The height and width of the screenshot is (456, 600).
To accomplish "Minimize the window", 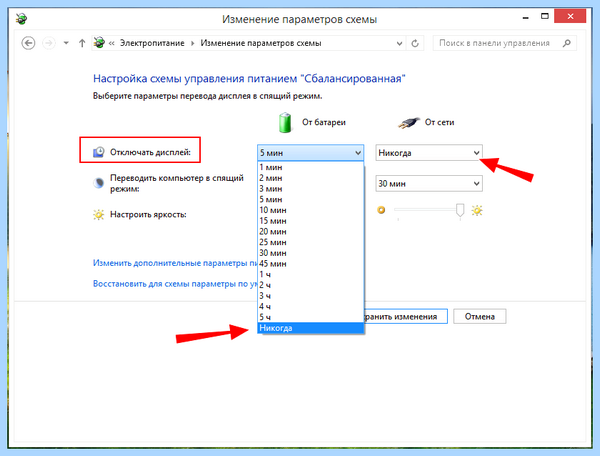I will pos(525,17).
